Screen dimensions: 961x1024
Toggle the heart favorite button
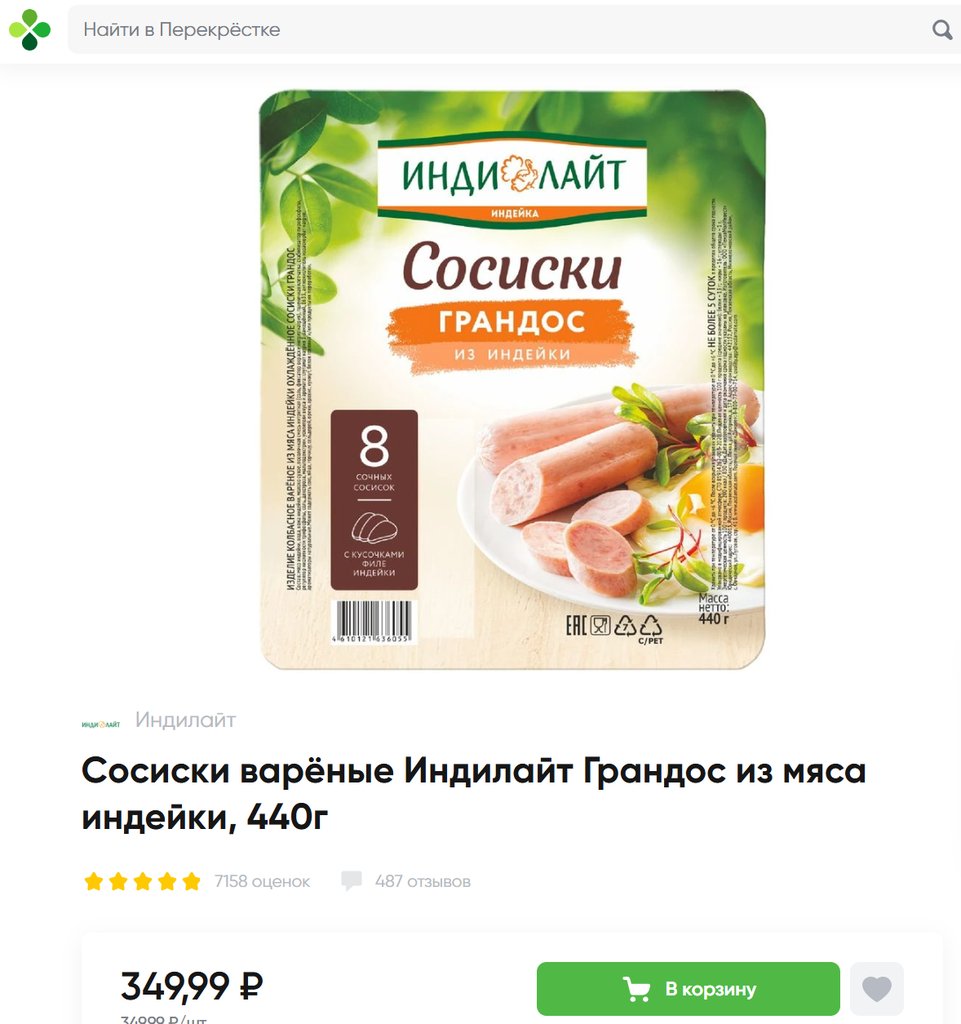coord(877,989)
